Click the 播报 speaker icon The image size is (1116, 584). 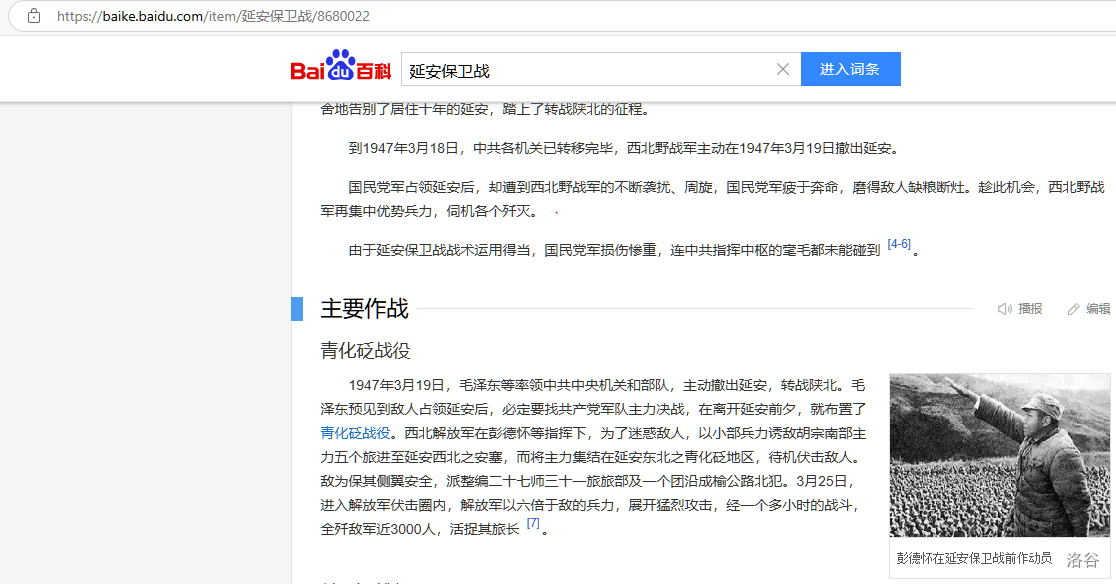(1005, 309)
